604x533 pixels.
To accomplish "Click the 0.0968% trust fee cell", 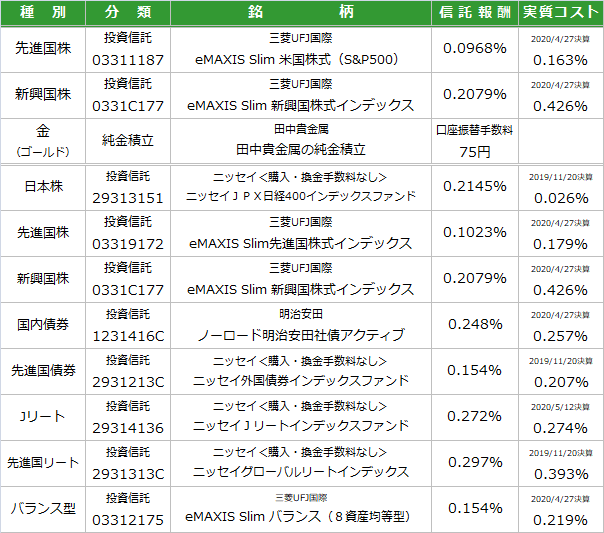I will (x=474, y=48).
